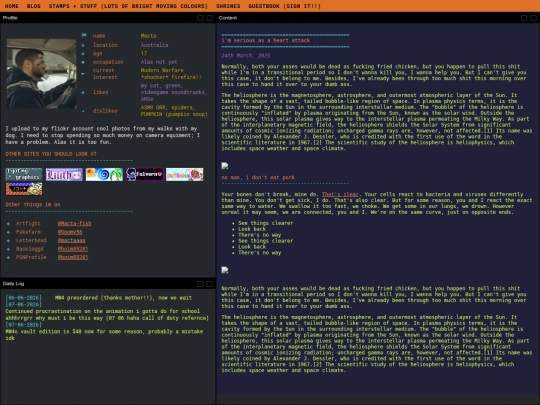Select subheading 'no man, i don't eat pork'
Screen dimensions: 540x405
click(x=258, y=178)
